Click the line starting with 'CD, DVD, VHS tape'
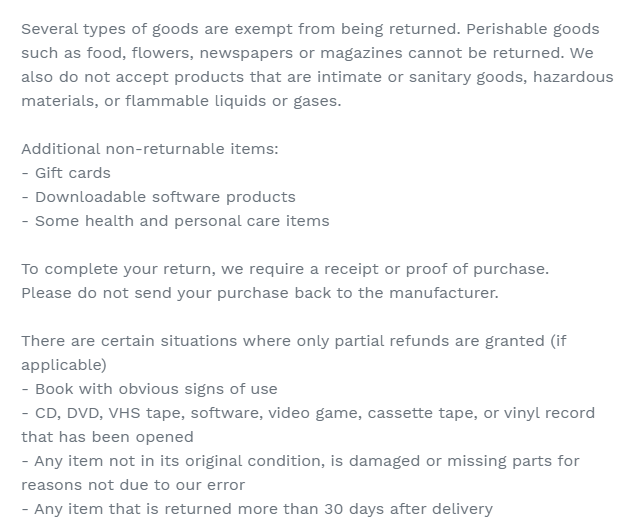Viewport: 638px width, 530px height. pyautogui.click(x=308, y=413)
